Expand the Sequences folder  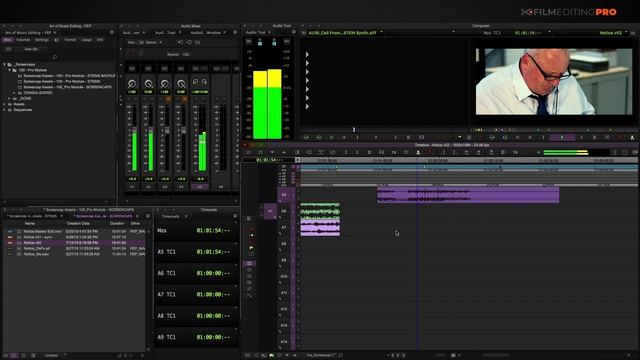click(x=5, y=110)
